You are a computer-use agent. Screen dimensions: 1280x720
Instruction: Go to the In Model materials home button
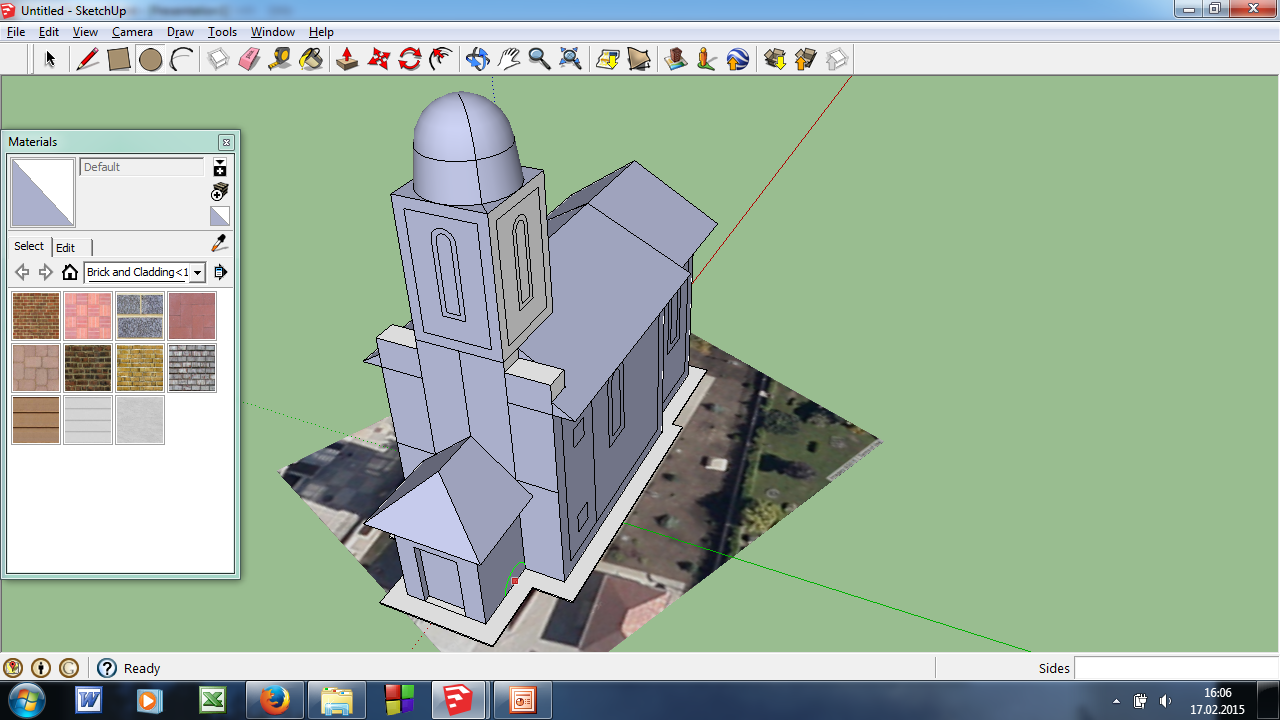point(70,272)
